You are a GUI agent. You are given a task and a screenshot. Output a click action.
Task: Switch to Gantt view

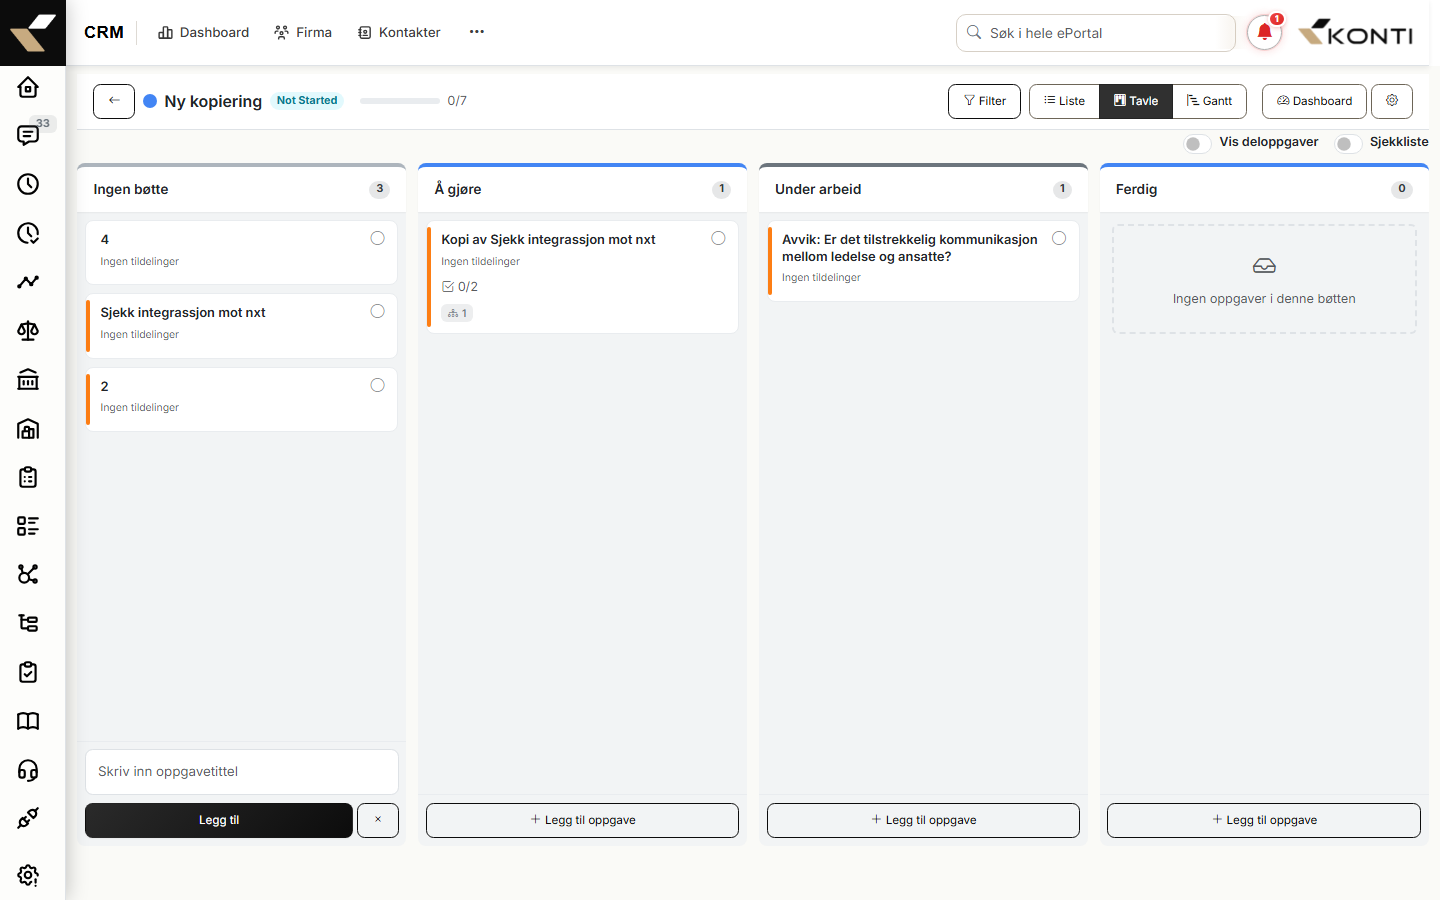[1209, 101]
